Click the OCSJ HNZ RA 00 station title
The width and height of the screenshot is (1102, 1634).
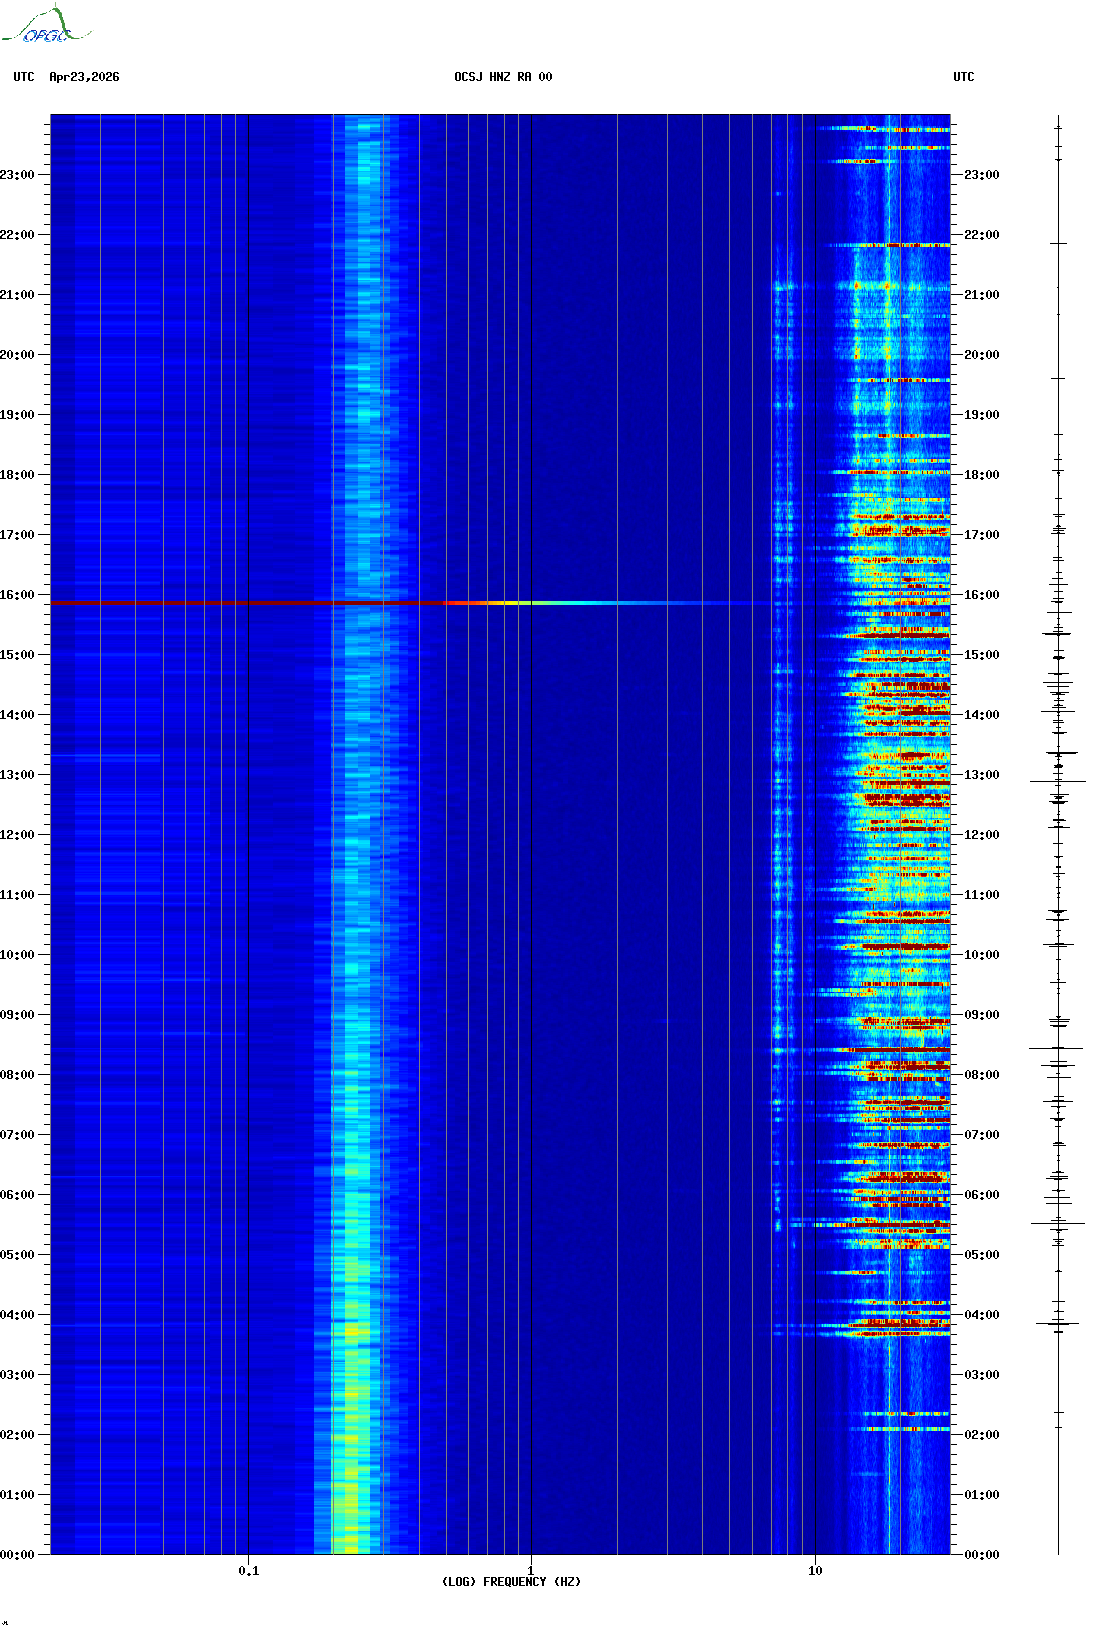tap(503, 77)
